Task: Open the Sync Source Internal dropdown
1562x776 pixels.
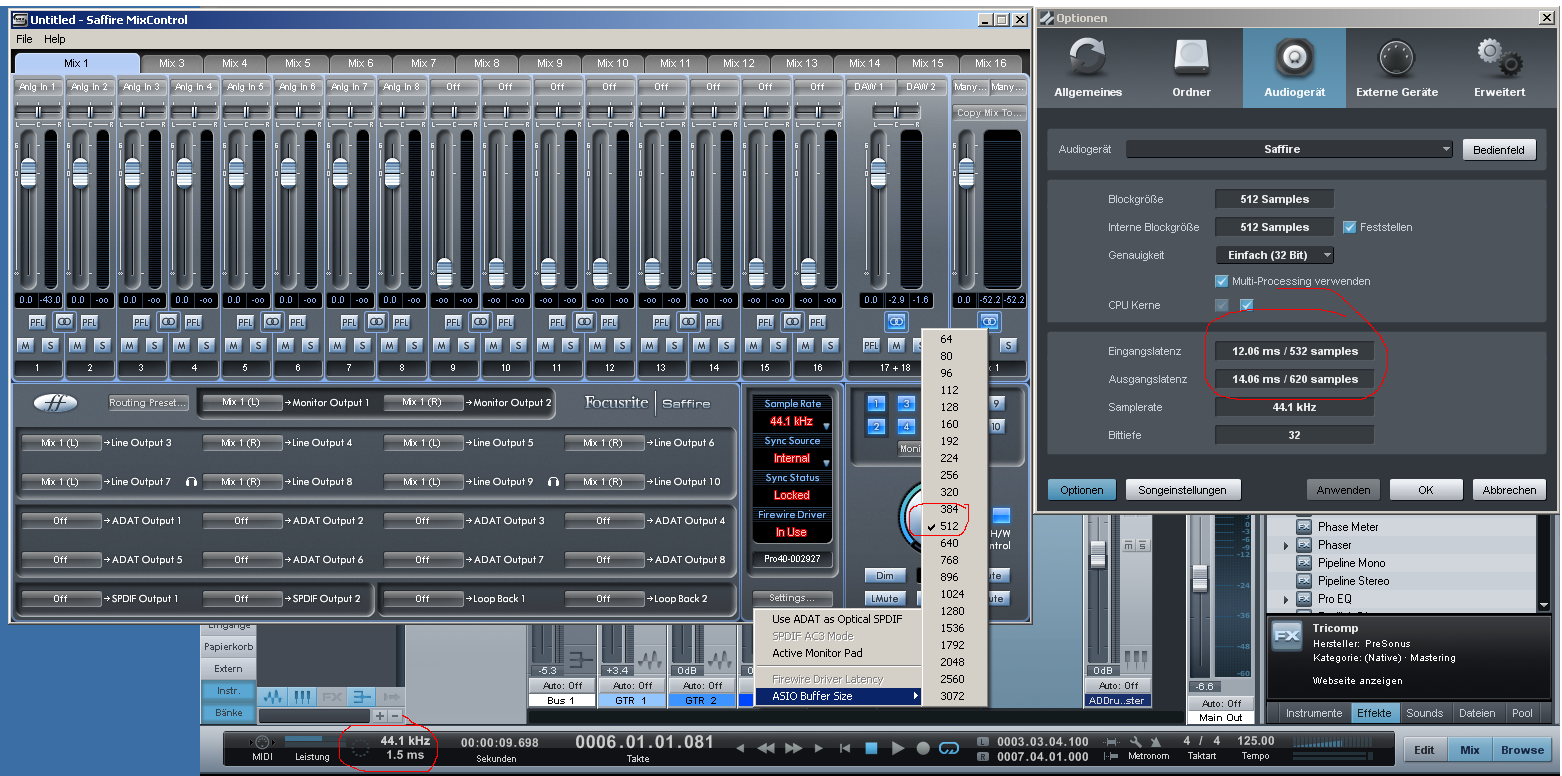Action: click(x=791, y=459)
